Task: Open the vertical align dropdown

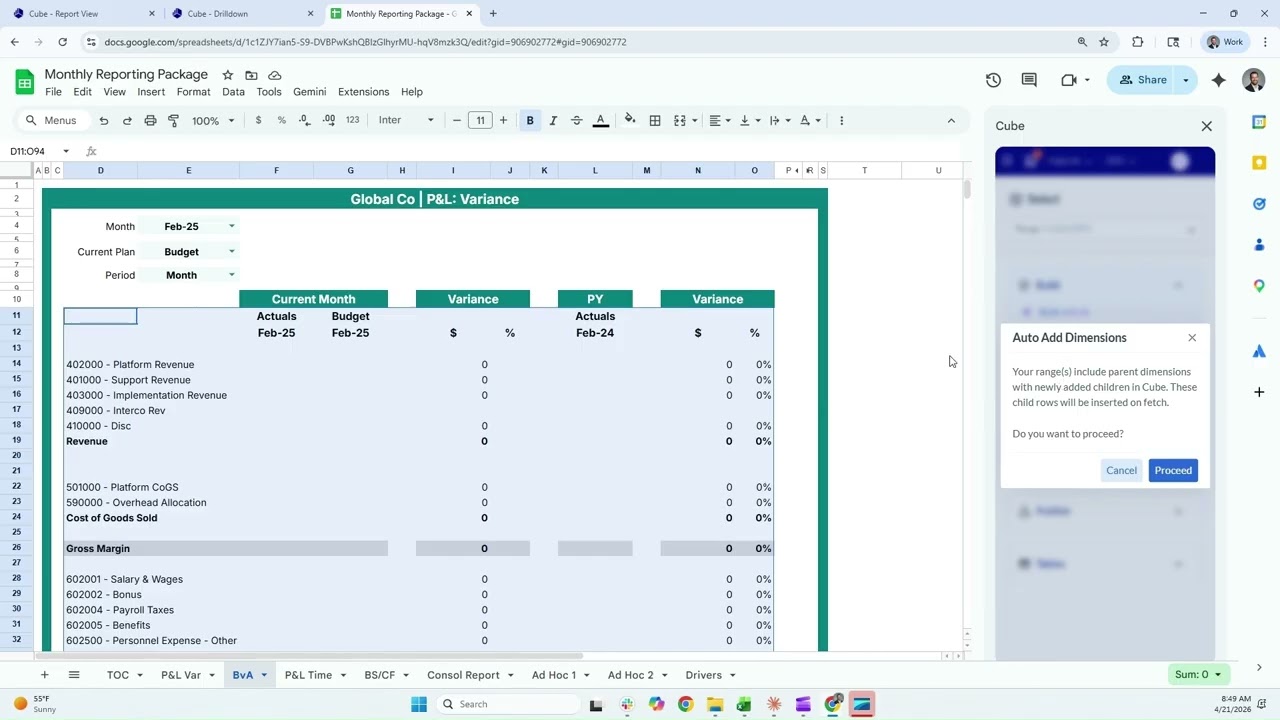Action: pyautogui.click(x=749, y=120)
